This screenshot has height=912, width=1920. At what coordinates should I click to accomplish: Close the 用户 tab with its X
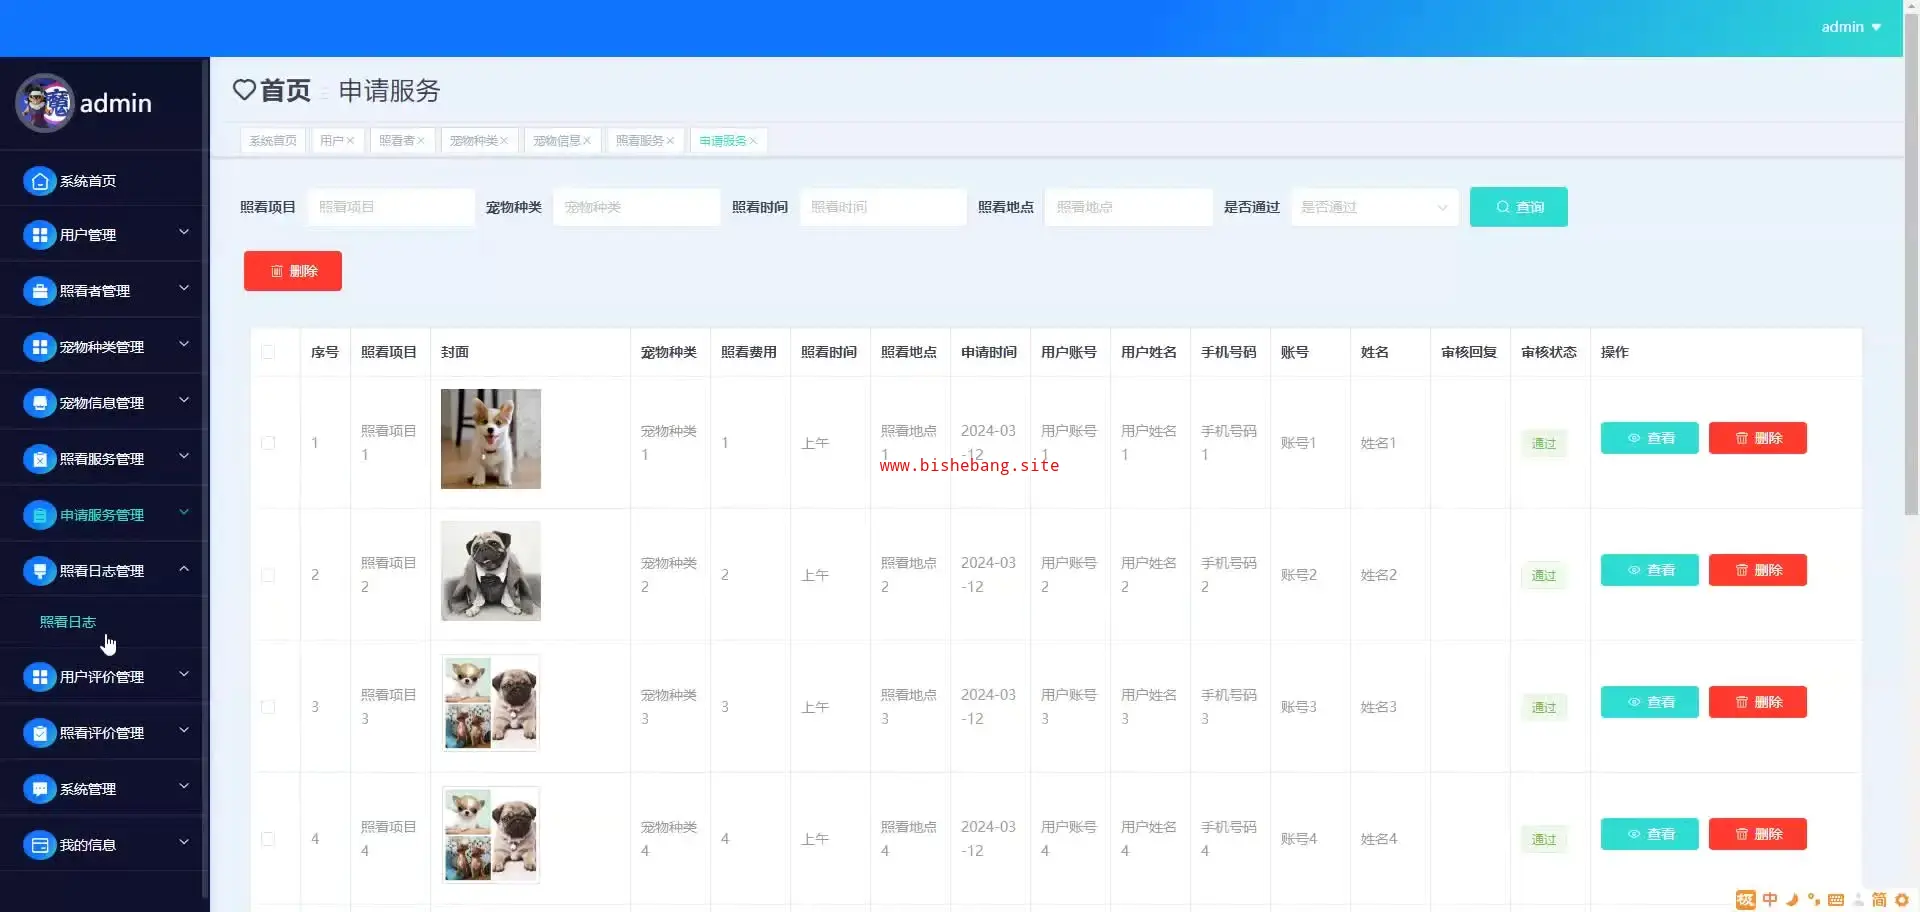pos(350,141)
